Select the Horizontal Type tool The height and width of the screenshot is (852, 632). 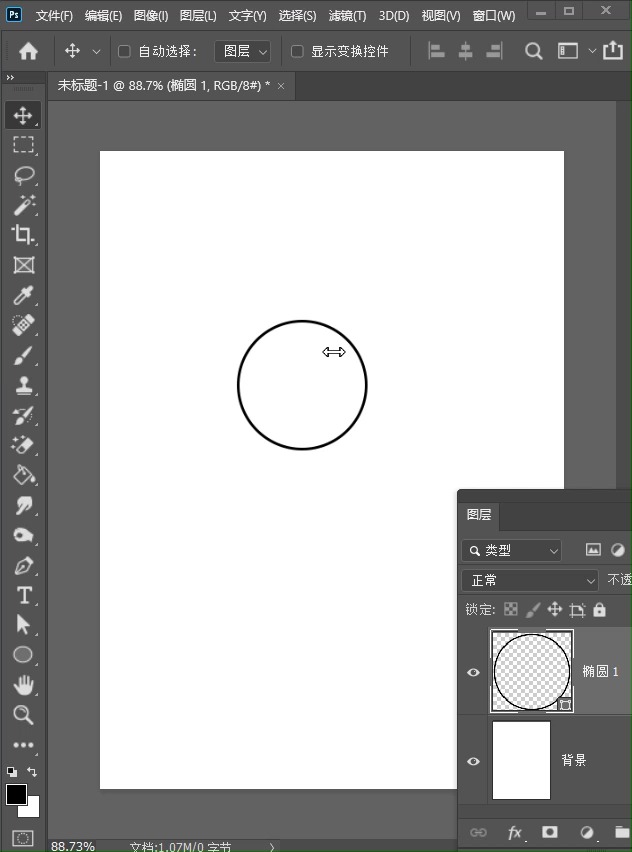coord(24,595)
